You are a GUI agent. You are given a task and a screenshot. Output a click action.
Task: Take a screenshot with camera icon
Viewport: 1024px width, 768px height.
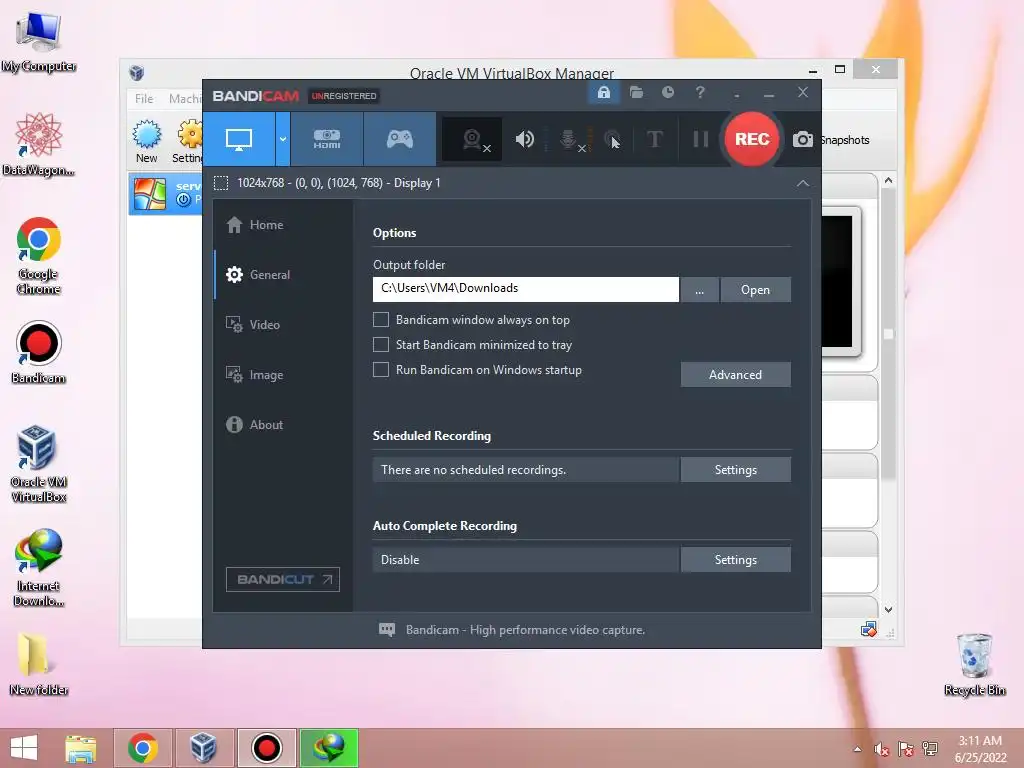tap(803, 139)
